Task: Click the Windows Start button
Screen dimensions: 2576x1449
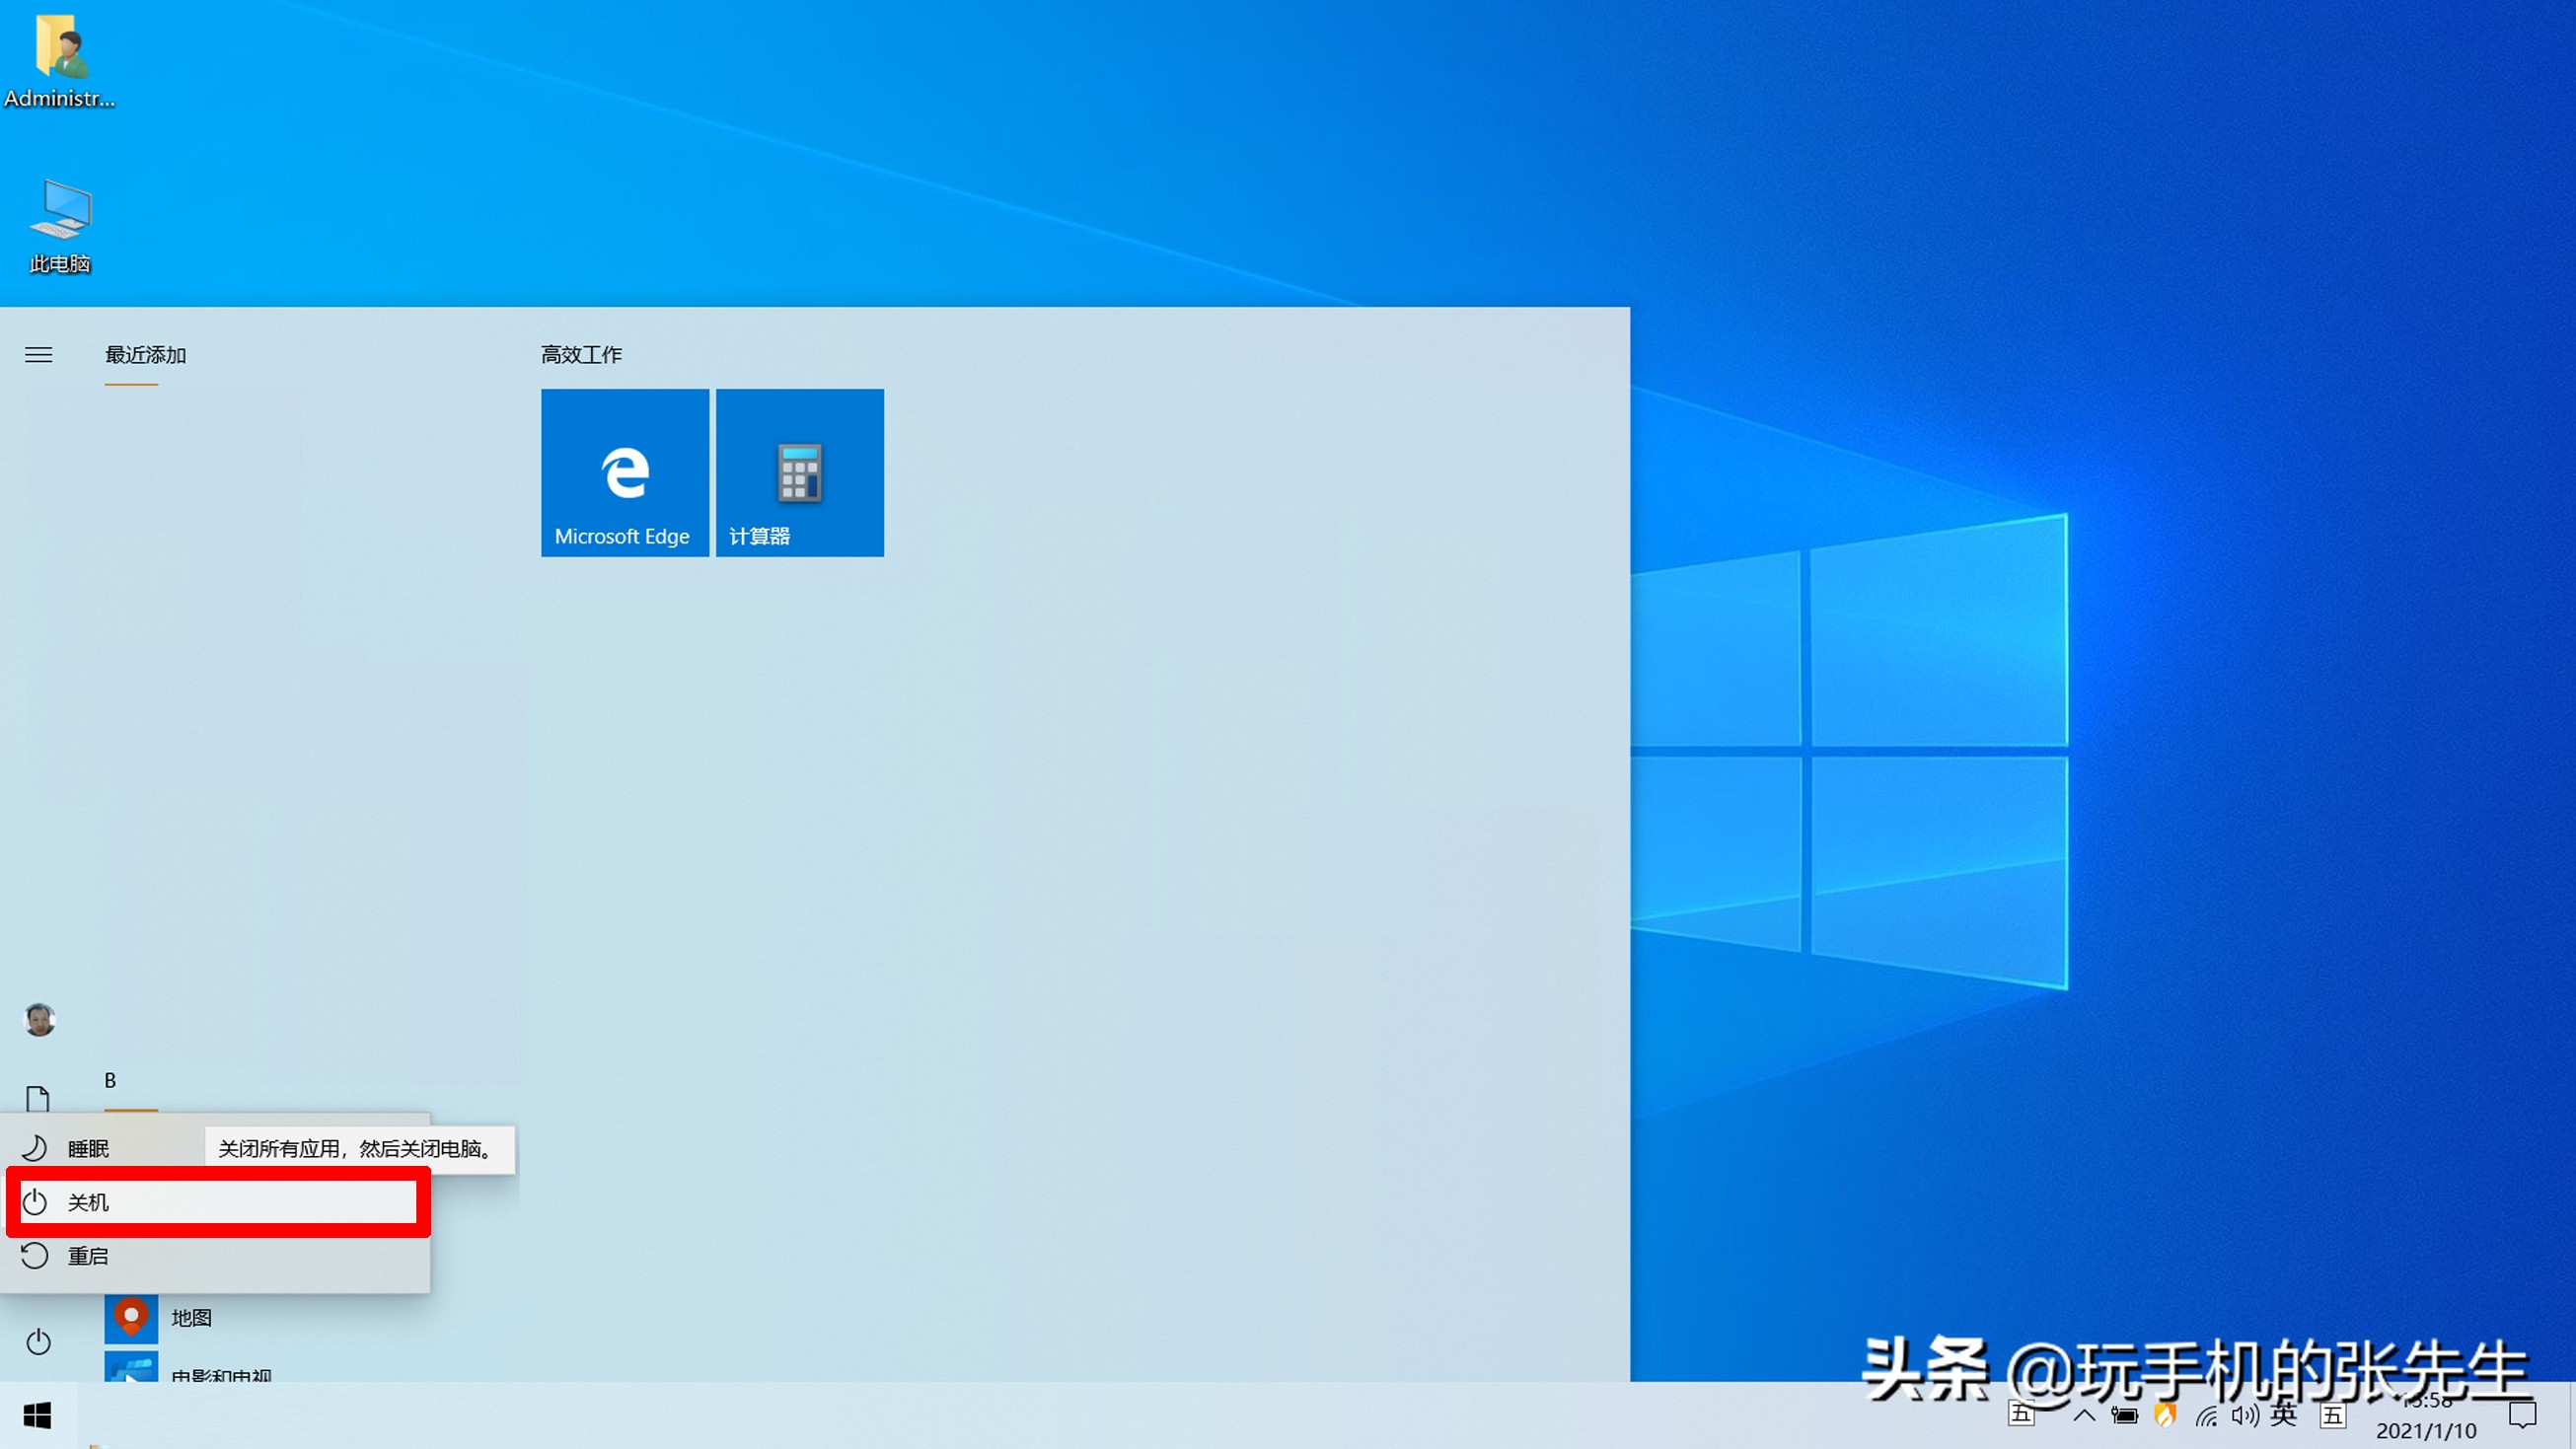Action: pyautogui.click(x=37, y=1416)
